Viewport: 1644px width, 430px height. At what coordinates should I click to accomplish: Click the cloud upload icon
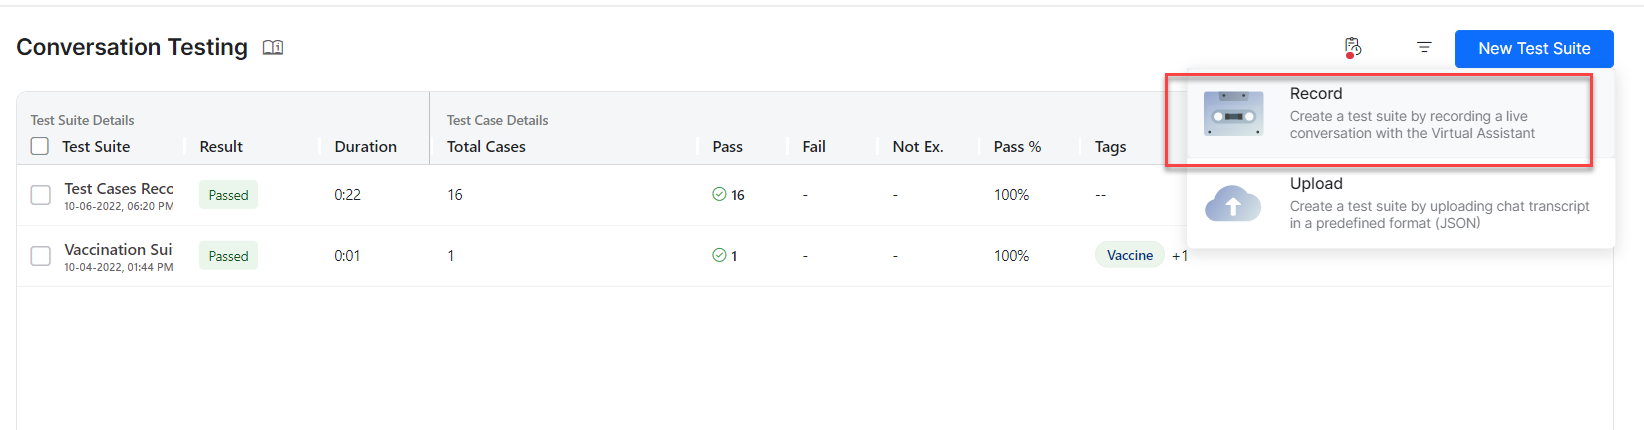[x=1233, y=204]
